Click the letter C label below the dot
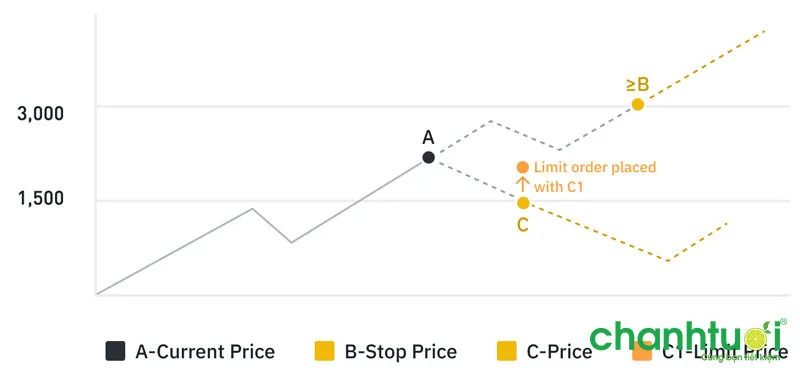The image size is (800, 374). 523,226
